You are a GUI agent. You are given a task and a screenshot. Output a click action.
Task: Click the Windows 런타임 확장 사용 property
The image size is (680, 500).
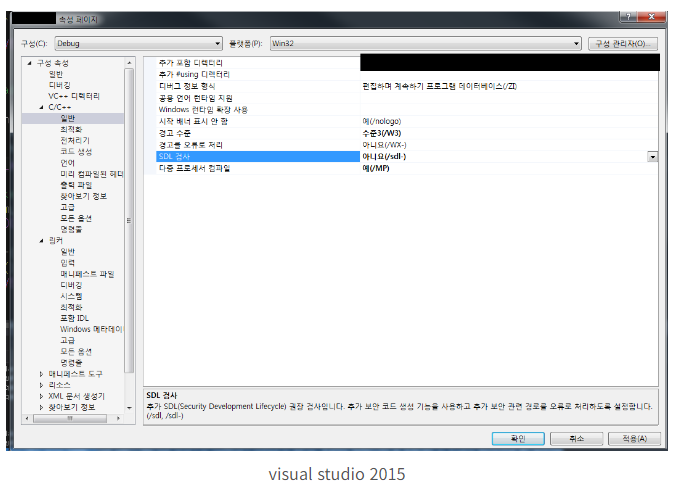click(x=203, y=110)
